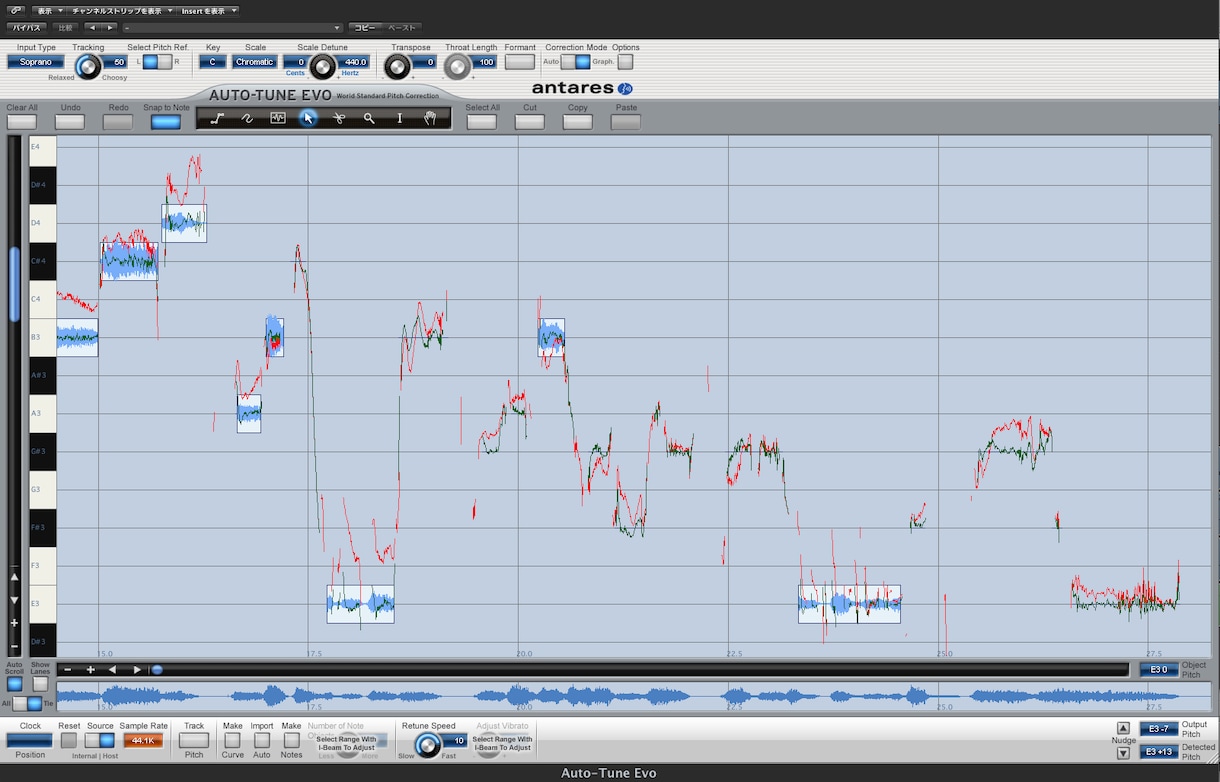This screenshot has width=1220, height=782.
Task: Nudge pitch up arrow
Action: pos(1123,728)
